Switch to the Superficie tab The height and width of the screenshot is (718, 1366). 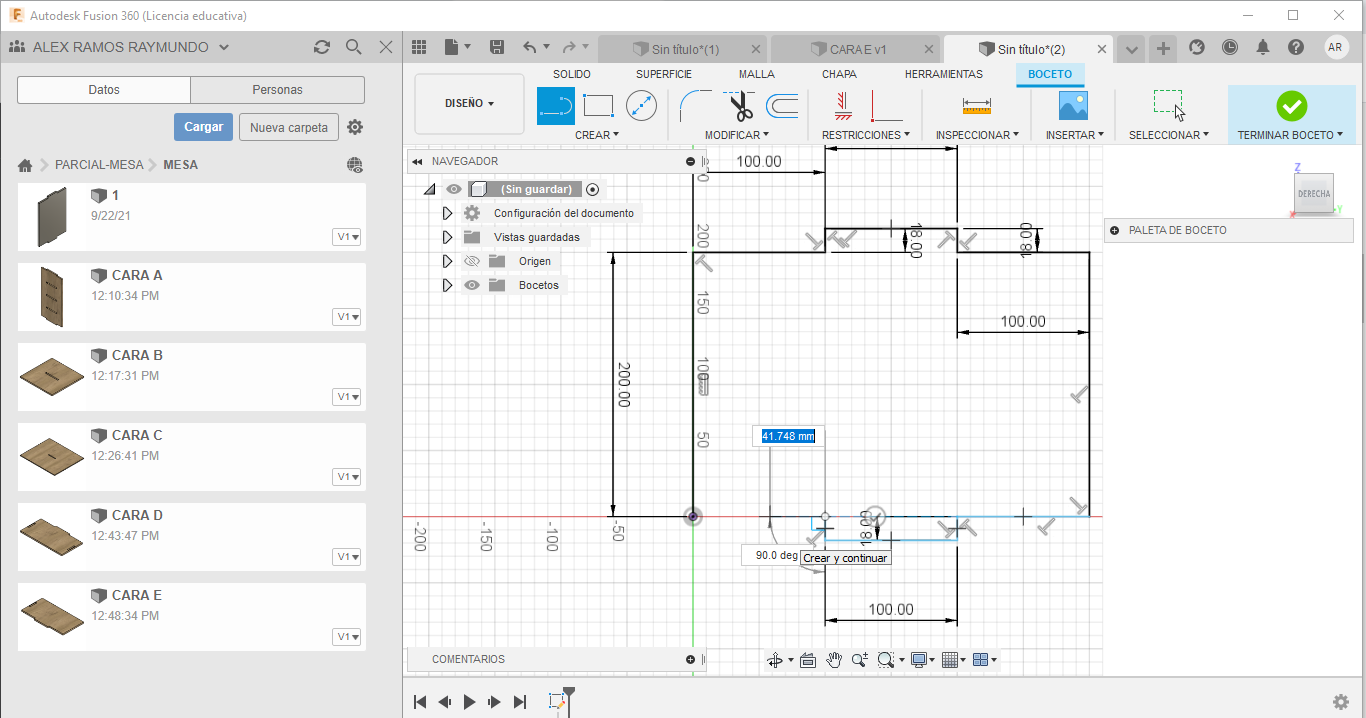pyautogui.click(x=664, y=74)
